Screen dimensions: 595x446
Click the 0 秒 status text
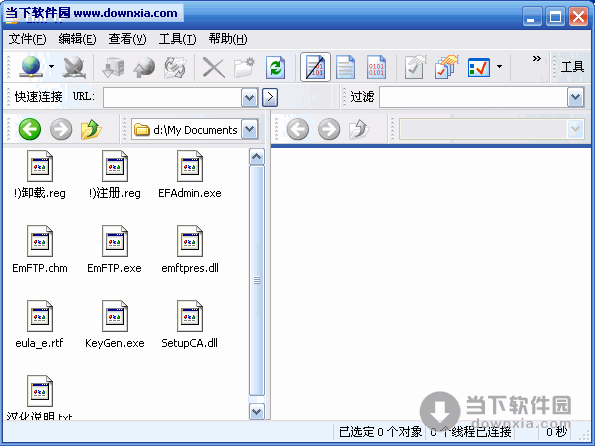coord(556,432)
